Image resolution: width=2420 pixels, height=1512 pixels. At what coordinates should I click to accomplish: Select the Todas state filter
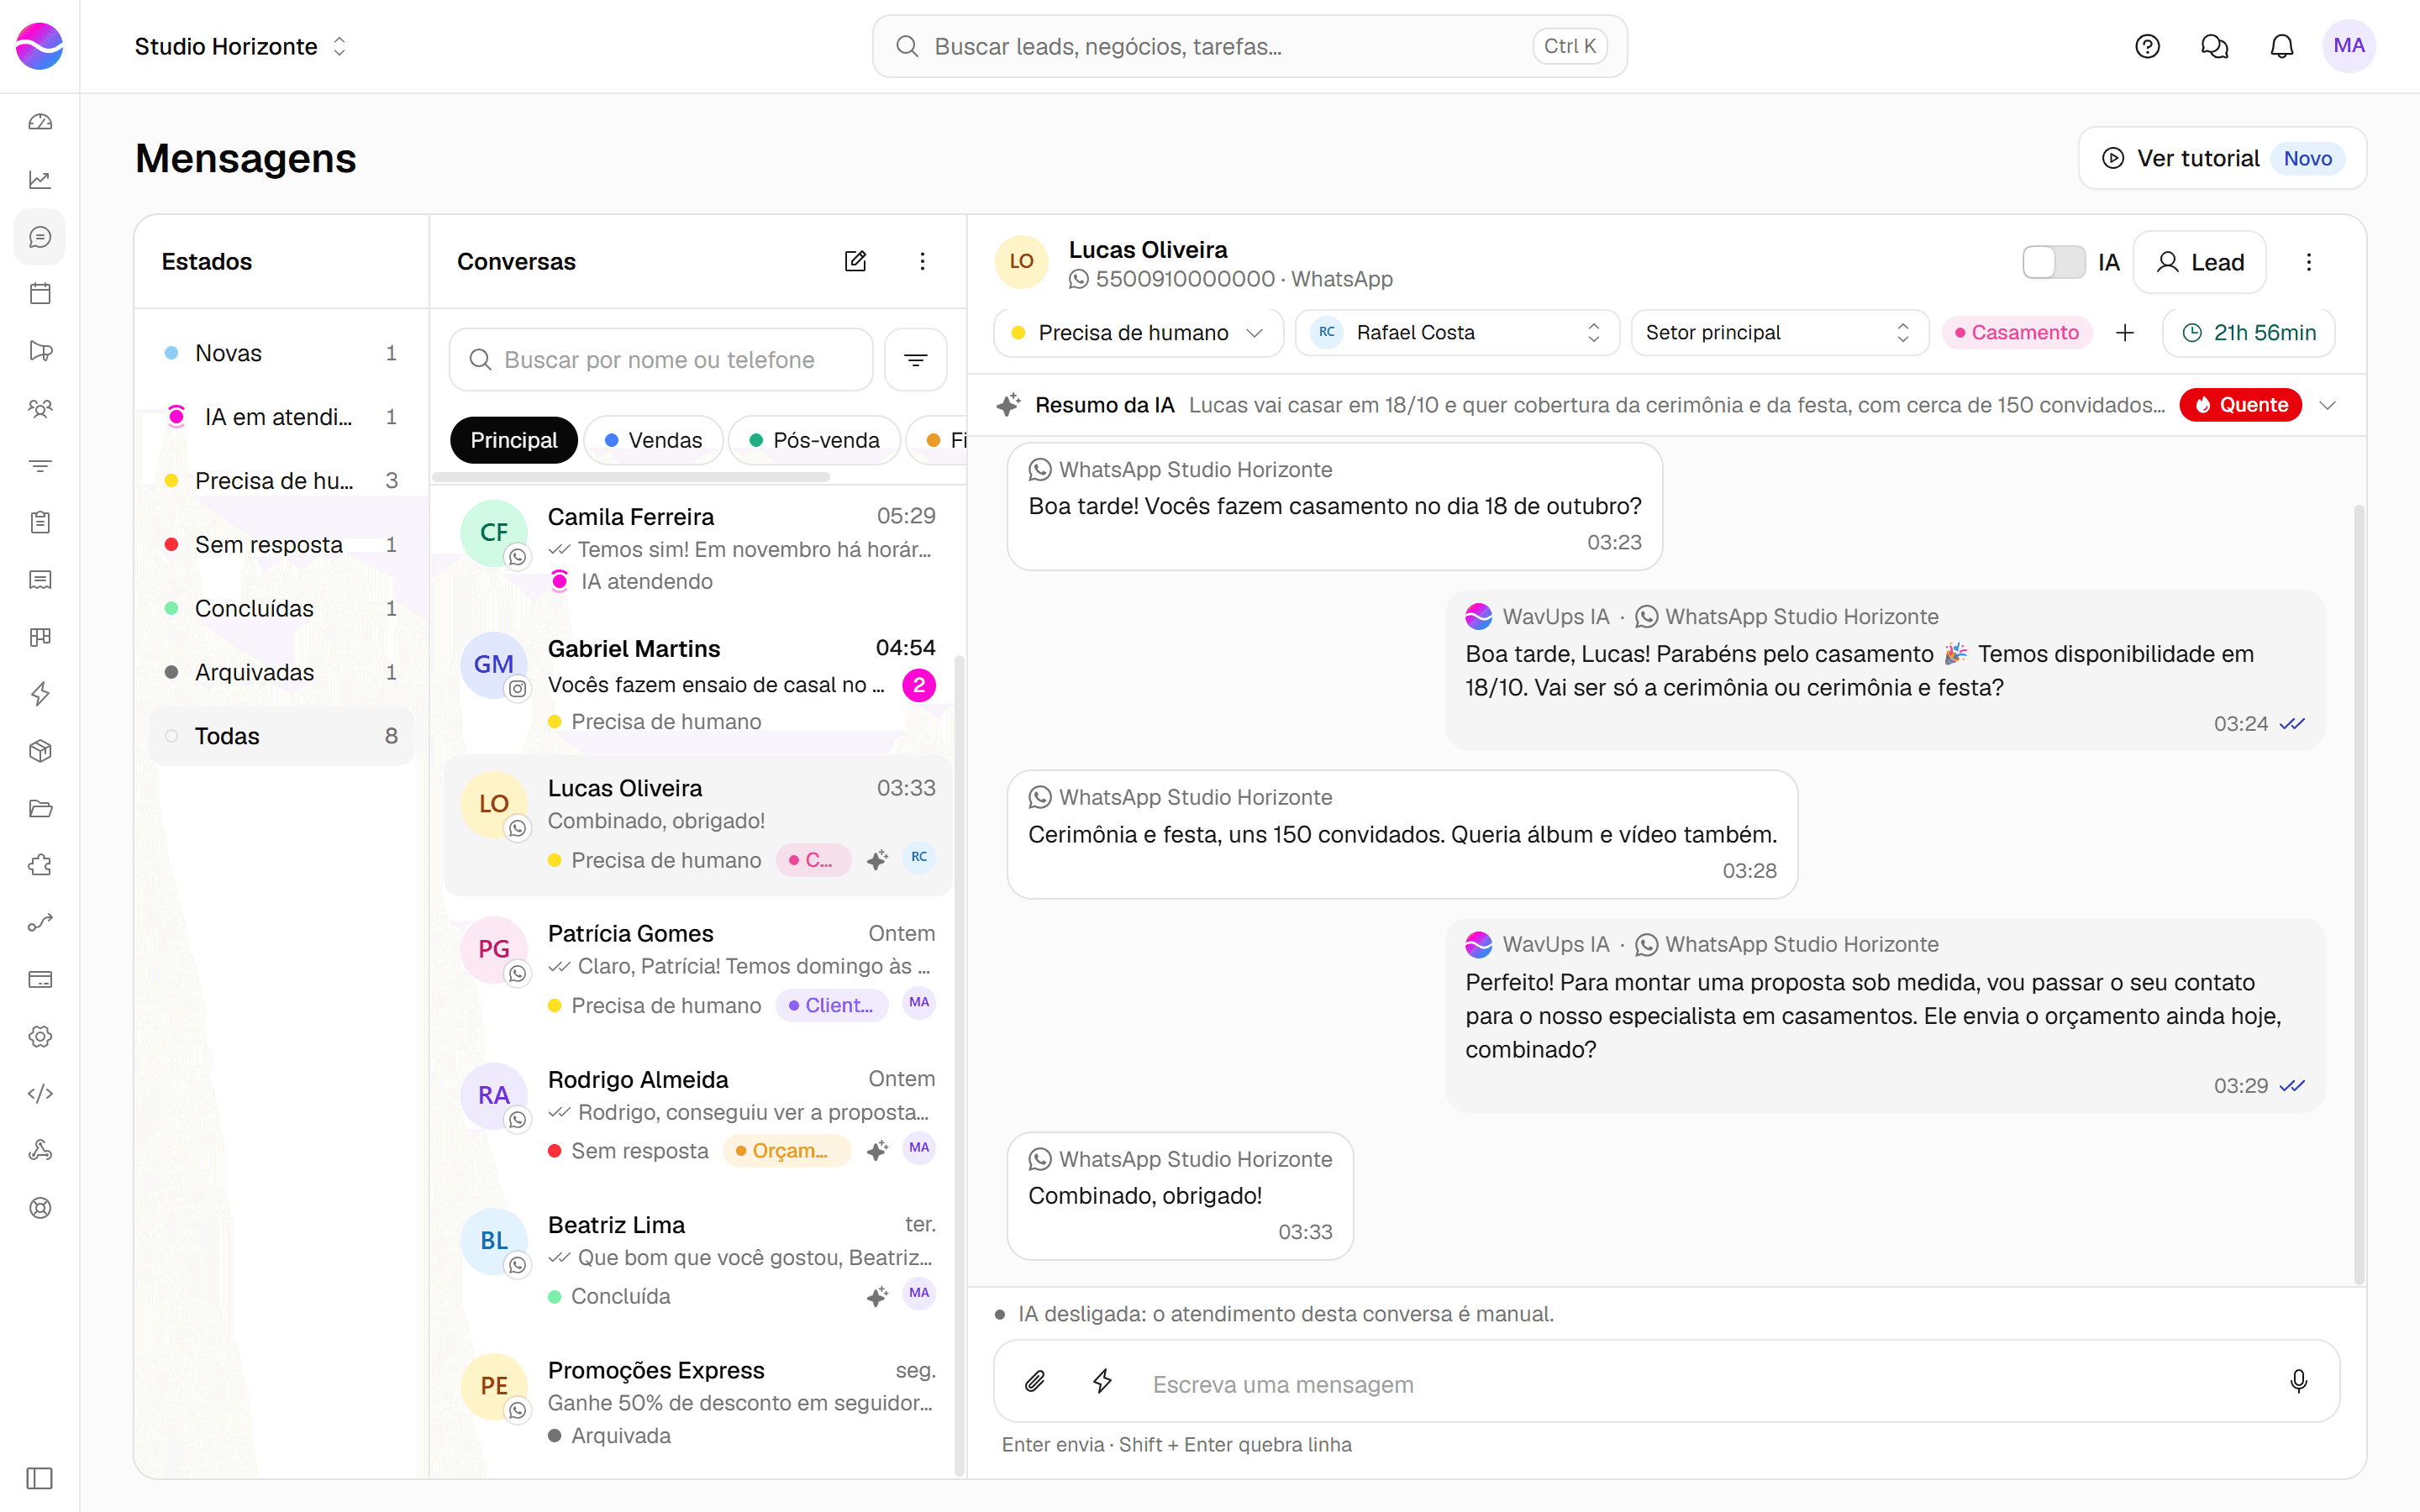pyautogui.click(x=281, y=737)
